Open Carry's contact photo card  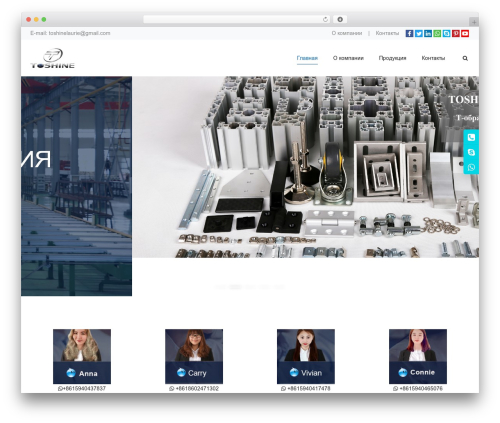pos(194,356)
